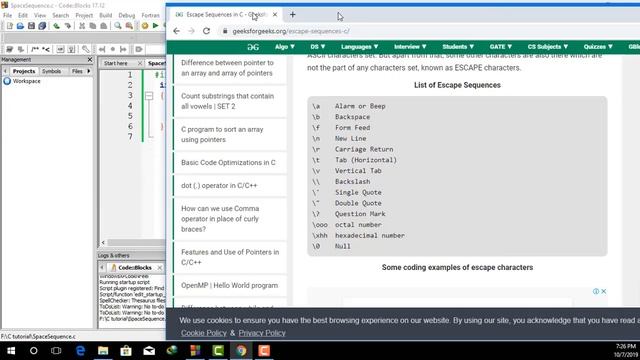This screenshot has width=640, height=360.
Task: Open Search menu in Code::Blocks
Action: [60, 15]
